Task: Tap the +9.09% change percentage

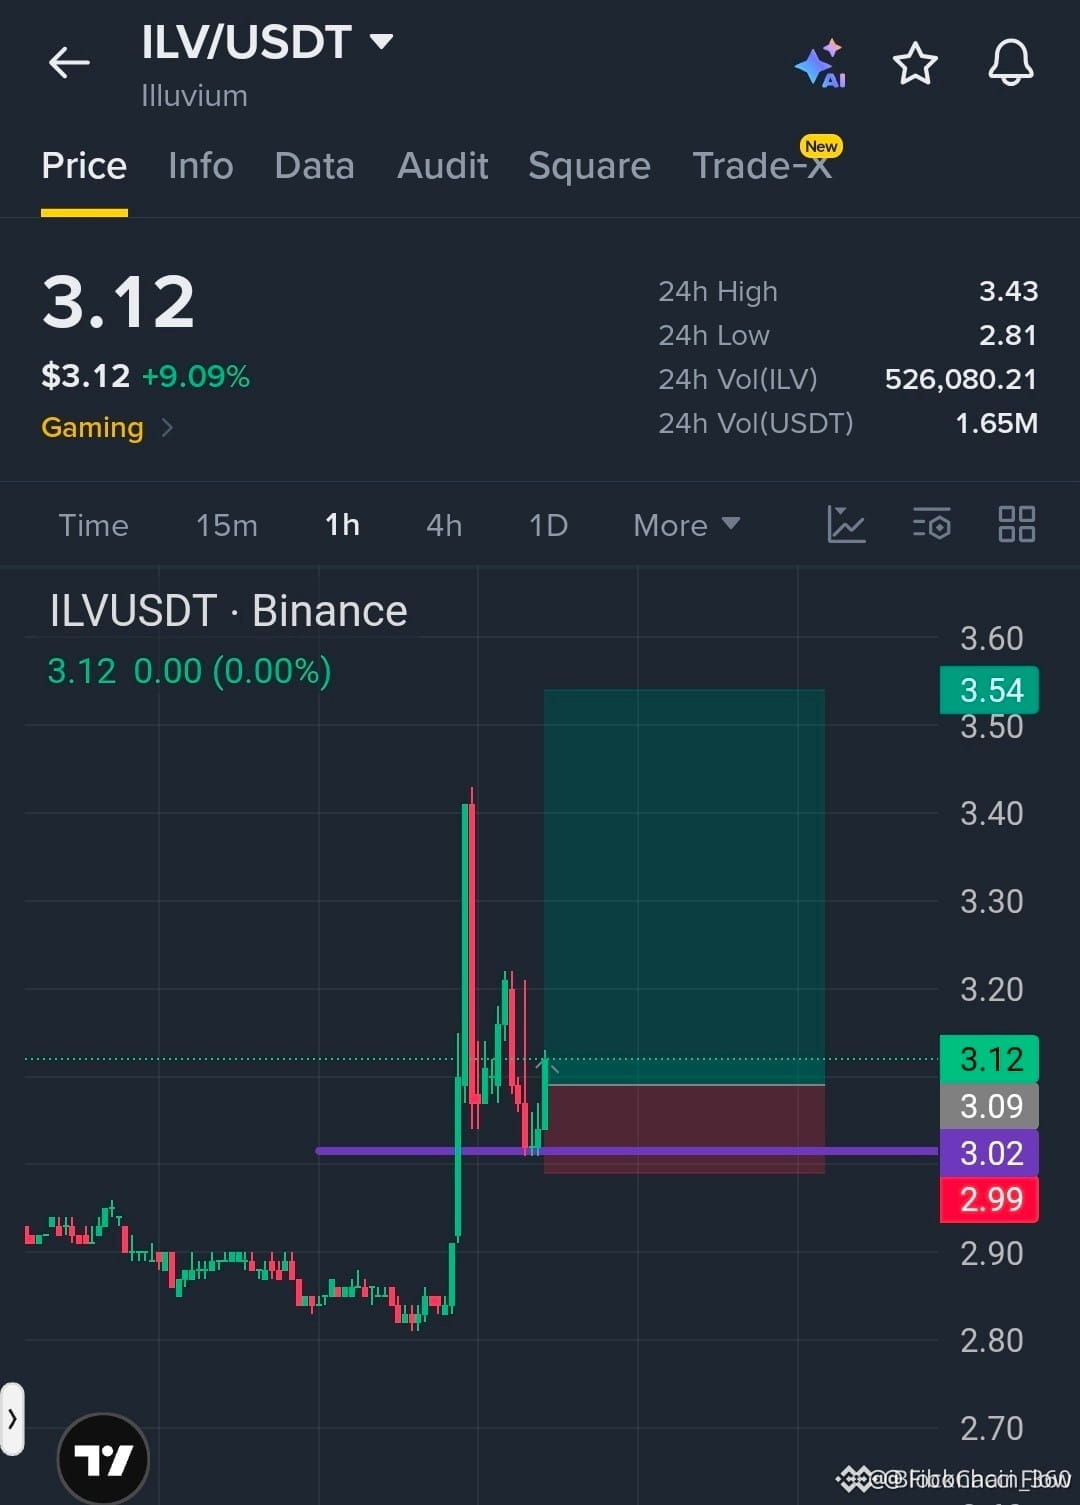Action: coord(196,376)
